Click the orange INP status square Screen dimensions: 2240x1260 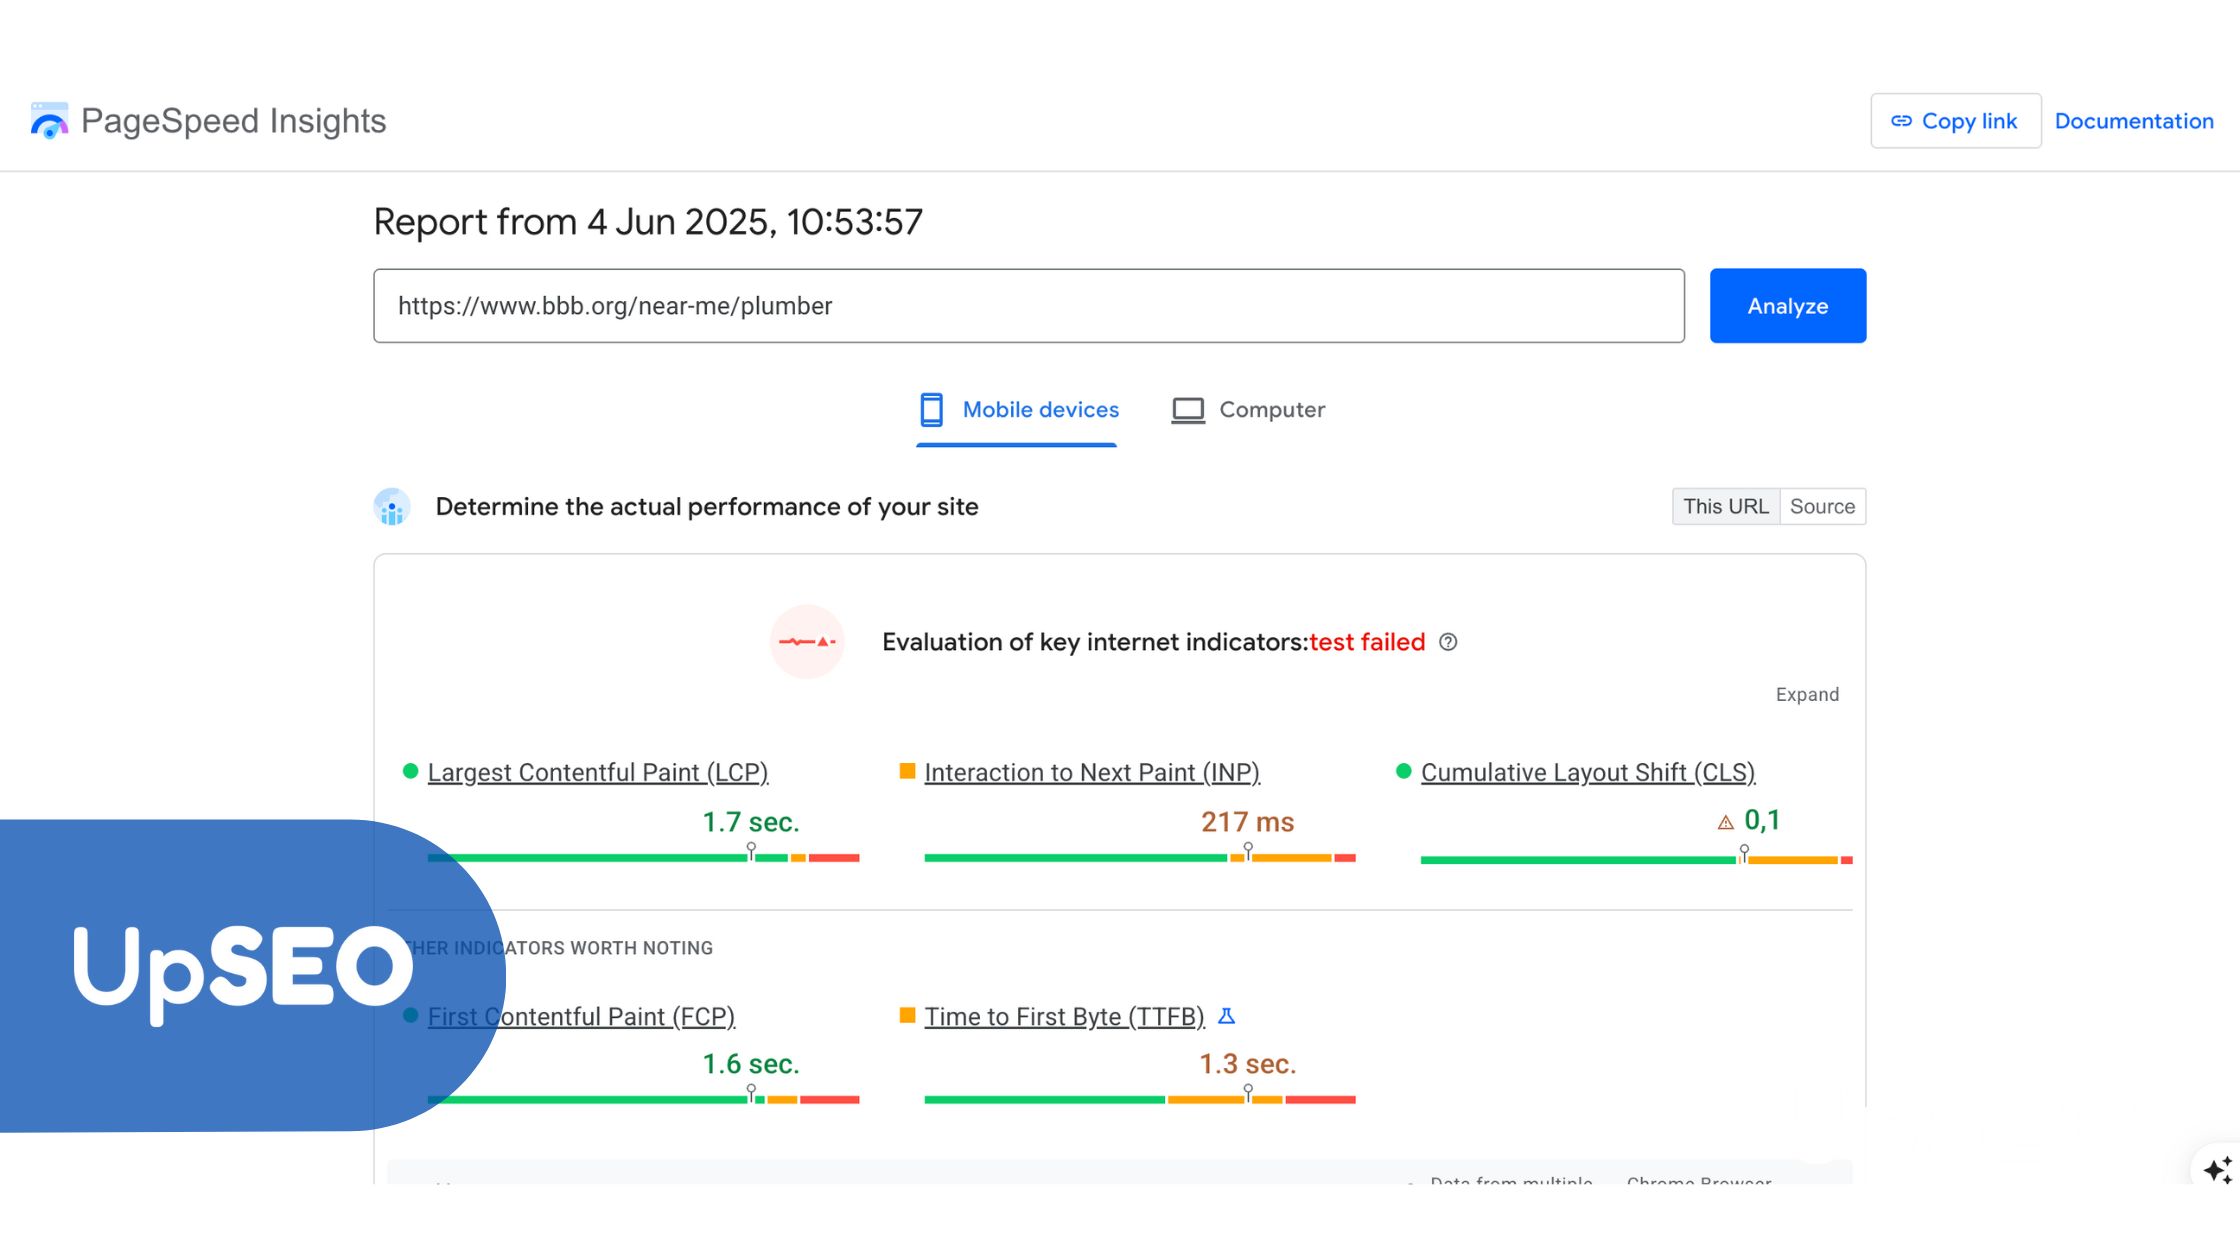tap(907, 771)
